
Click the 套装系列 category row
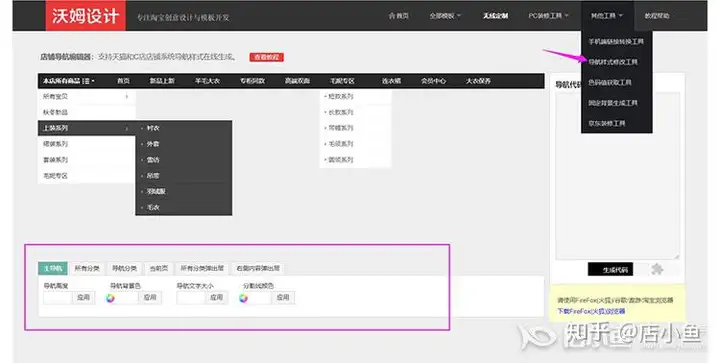(x=87, y=160)
